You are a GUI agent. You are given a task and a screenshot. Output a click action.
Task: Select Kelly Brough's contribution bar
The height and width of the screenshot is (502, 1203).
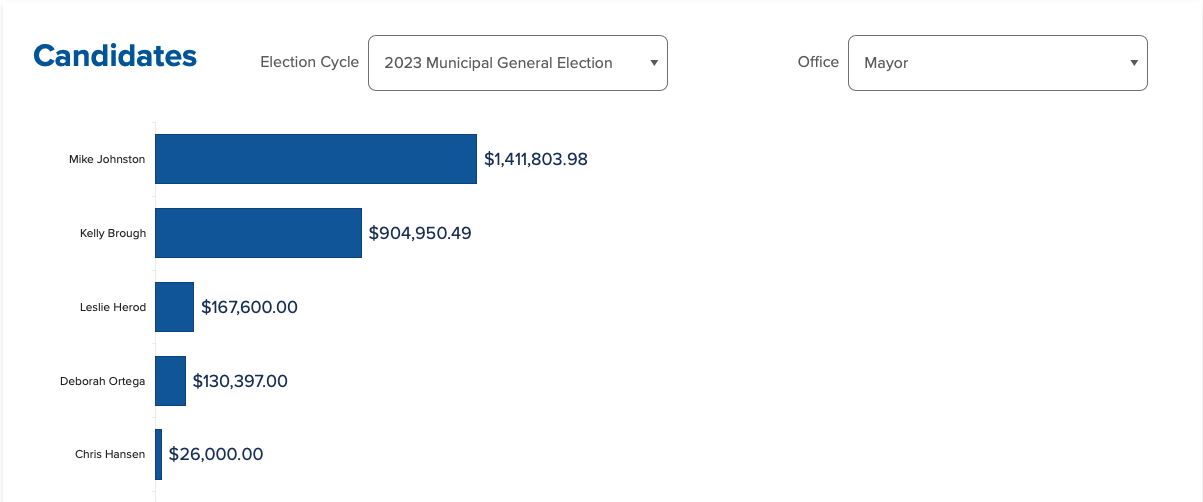tap(258, 233)
